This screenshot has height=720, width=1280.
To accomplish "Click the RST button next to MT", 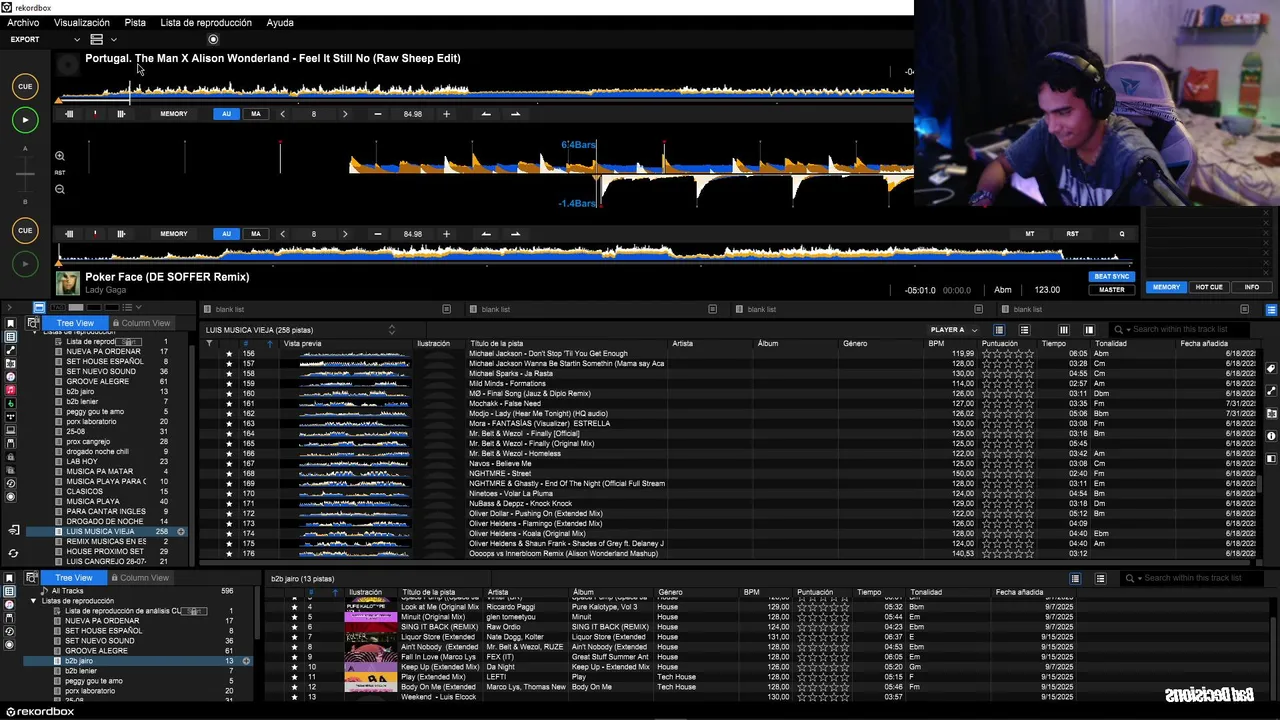I will coord(1072,234).
